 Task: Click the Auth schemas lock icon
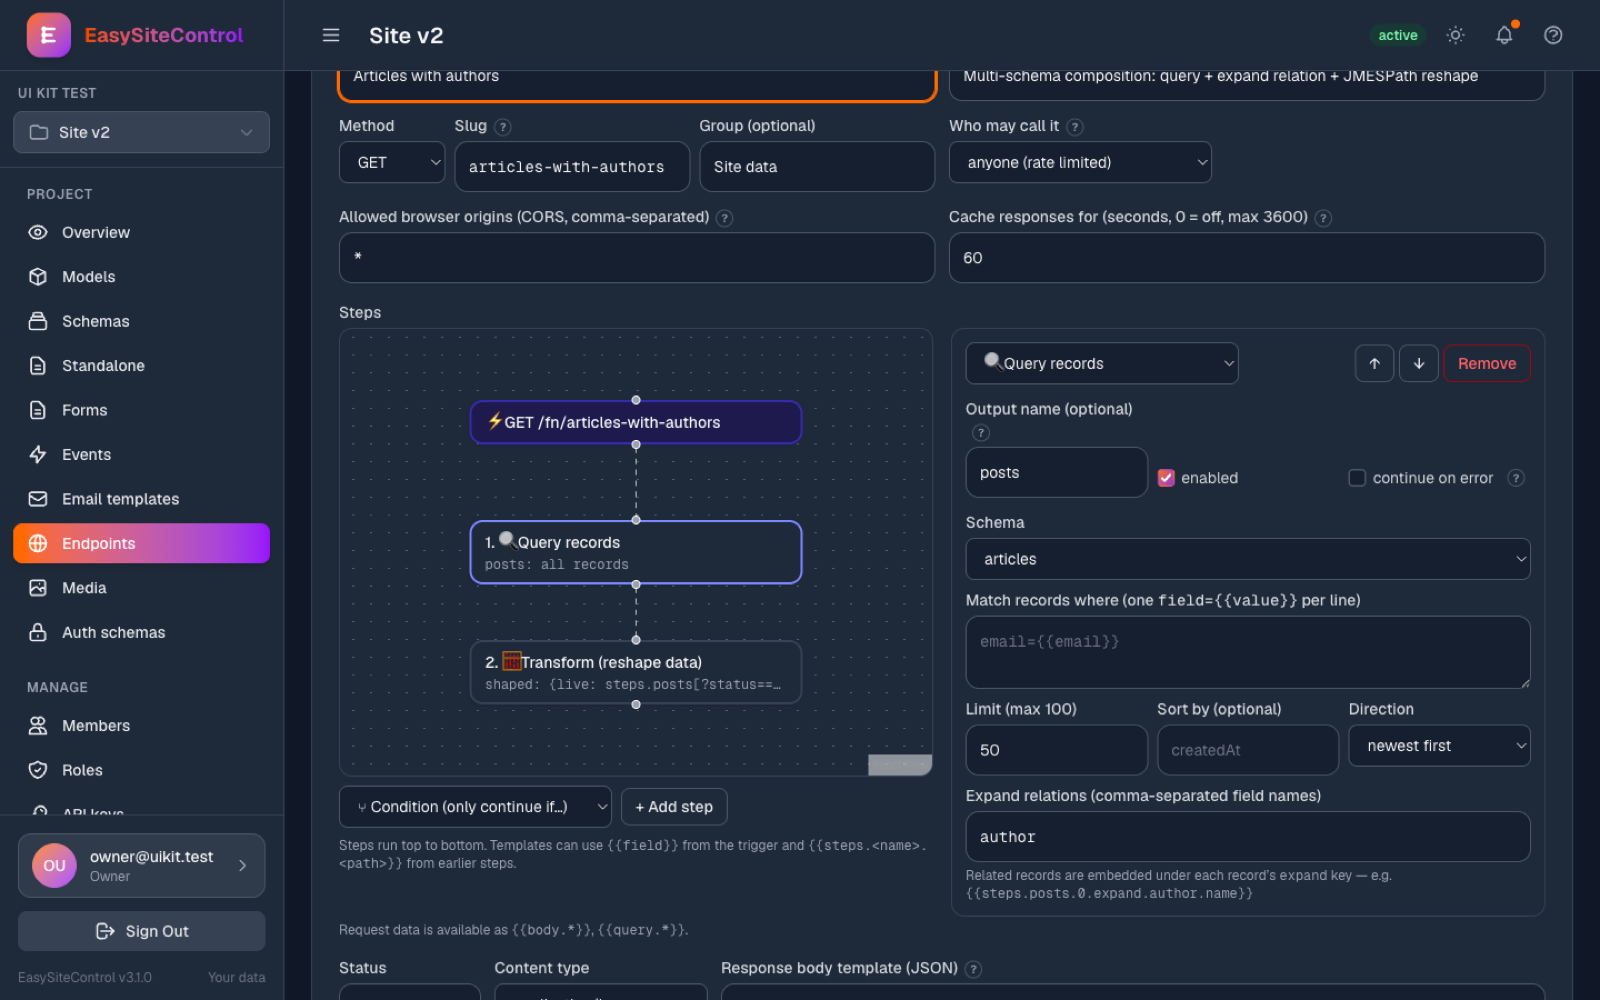pos(38,632)
